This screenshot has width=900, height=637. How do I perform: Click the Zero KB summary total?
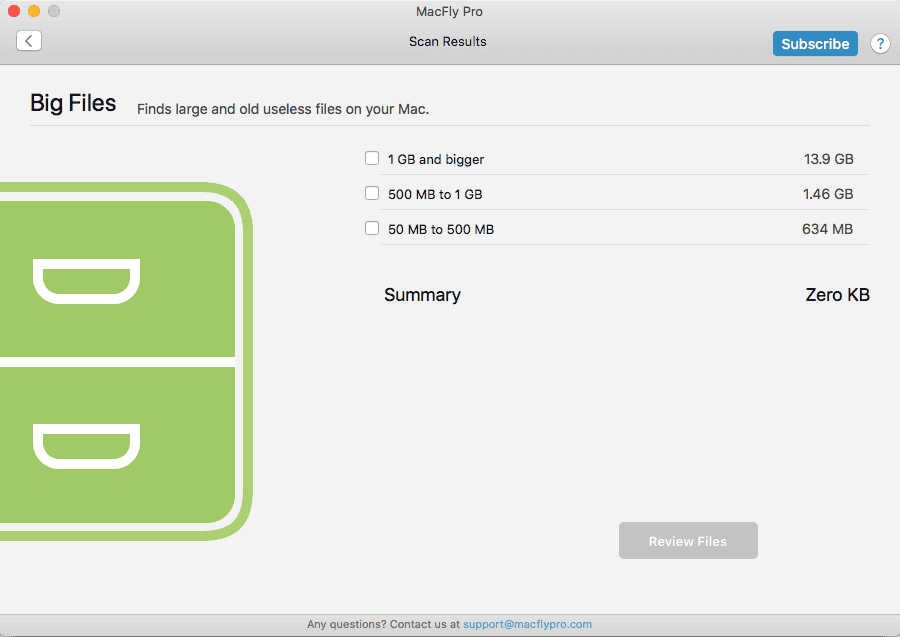click(x=837, y=295)
